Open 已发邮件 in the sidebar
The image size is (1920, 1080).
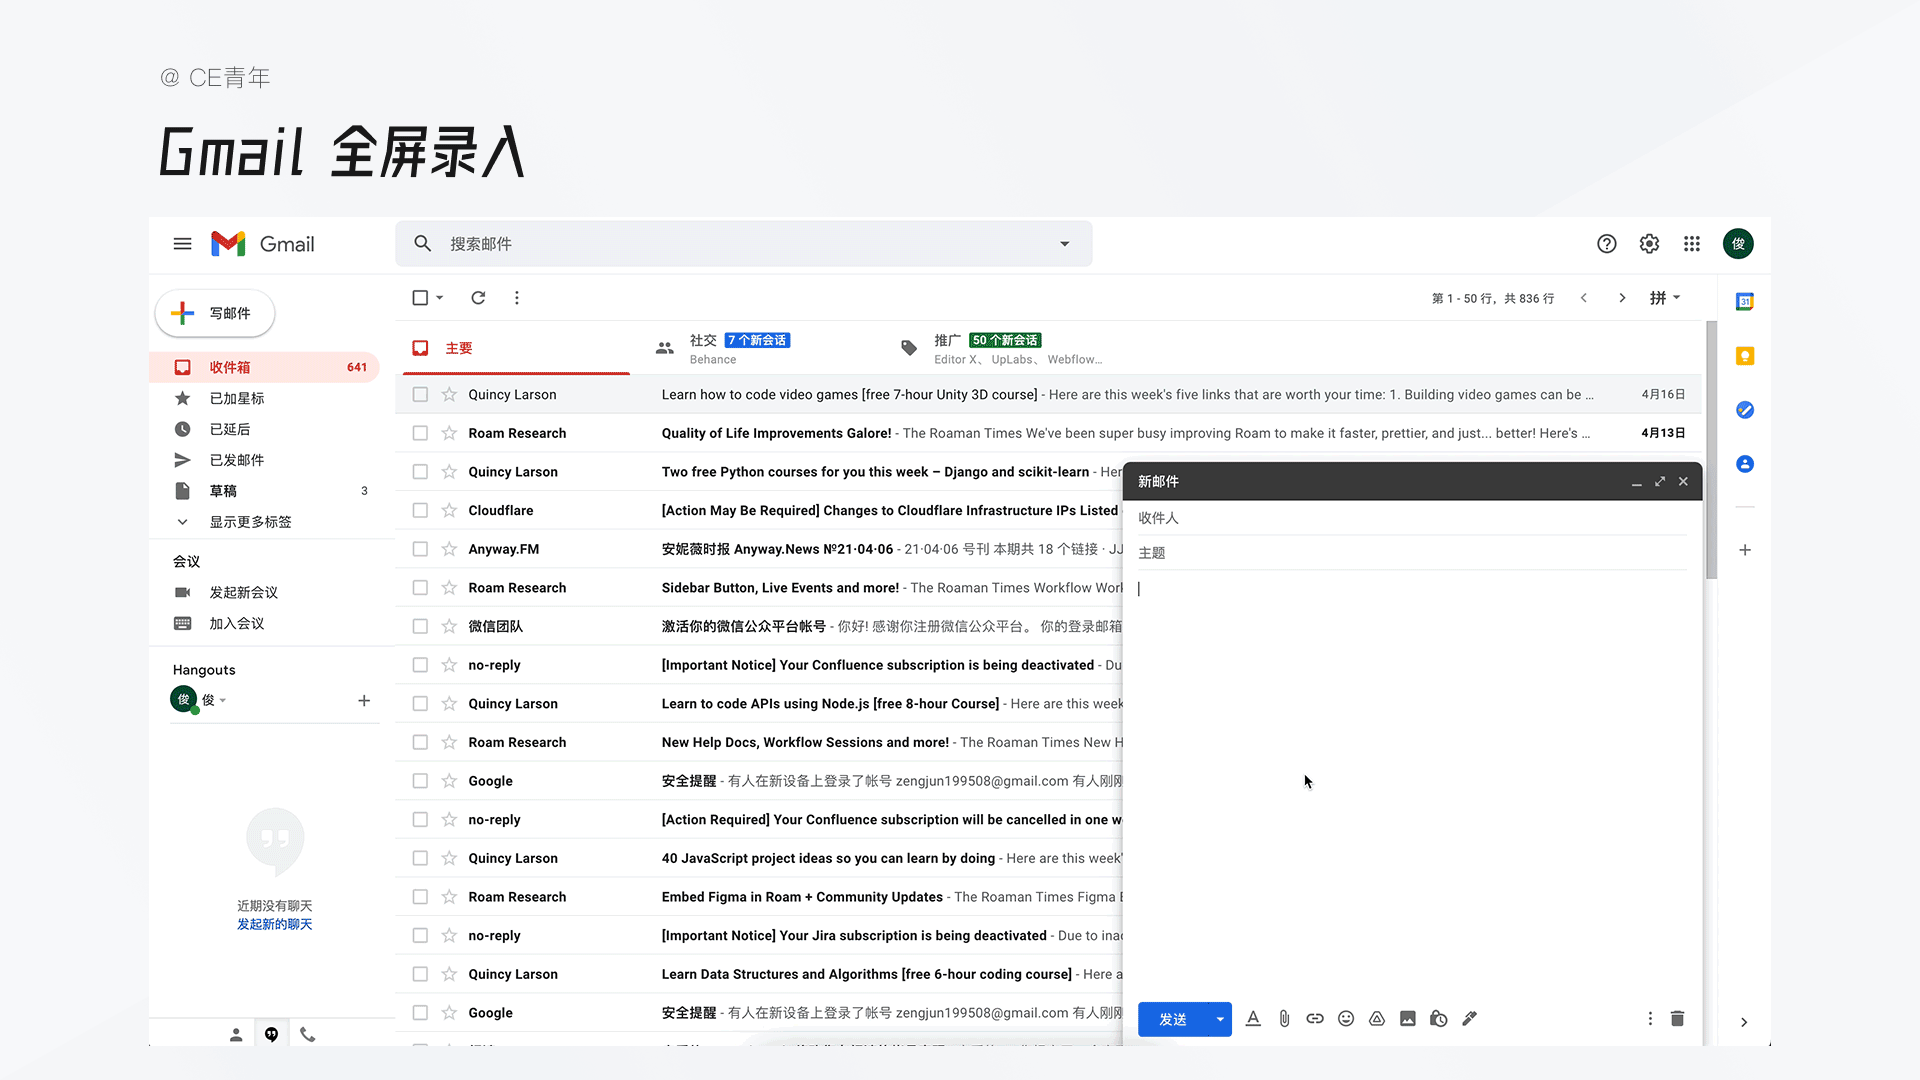pos(264,460)
